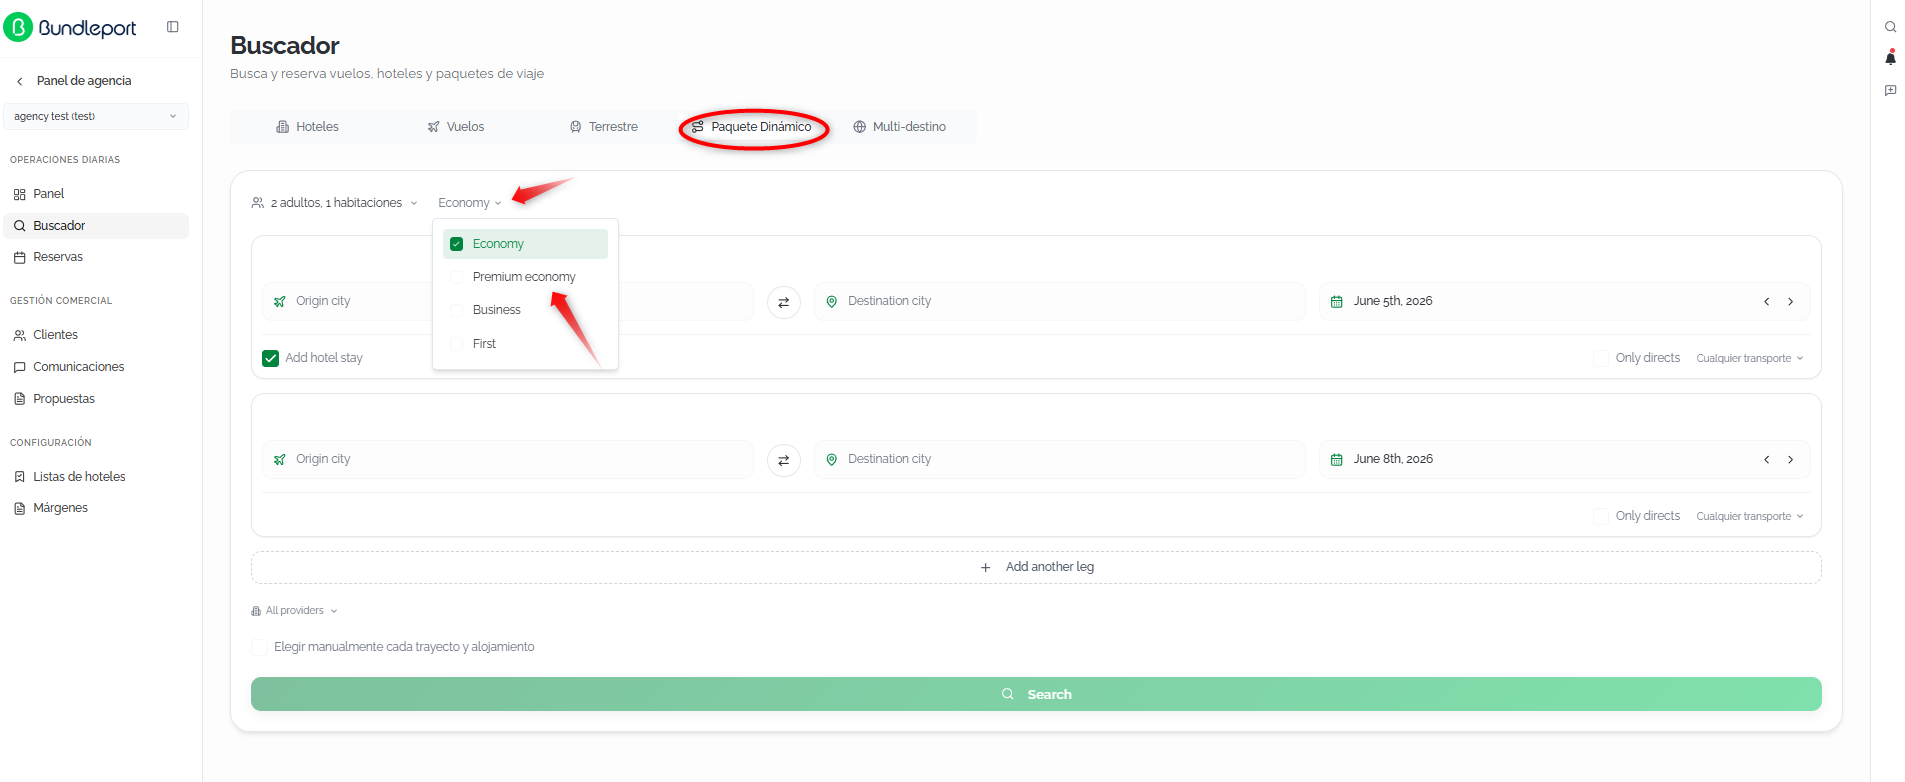
Task: Select the Economy option checkbox
Action: 457,244
